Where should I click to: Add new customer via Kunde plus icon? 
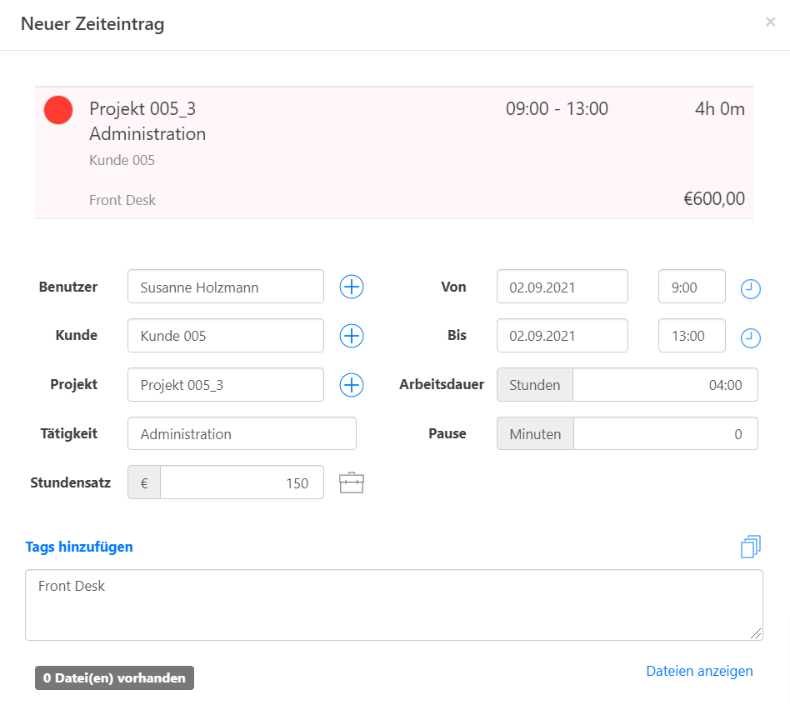coord(352,336)
